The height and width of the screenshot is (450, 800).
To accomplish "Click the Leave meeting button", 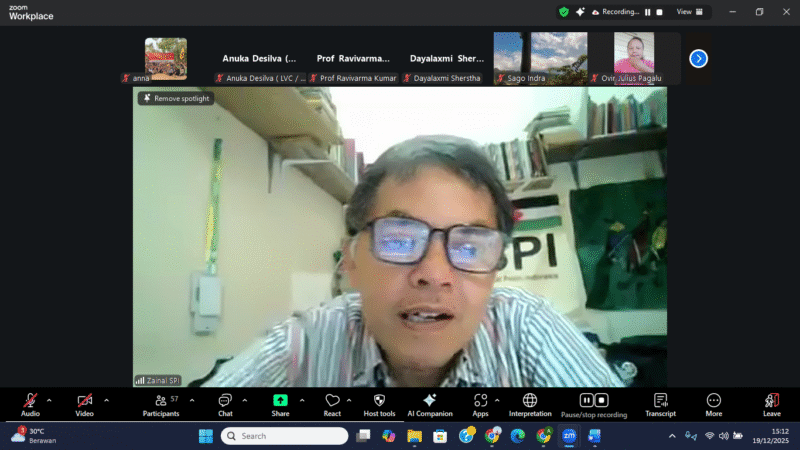I will click(771, 401).
